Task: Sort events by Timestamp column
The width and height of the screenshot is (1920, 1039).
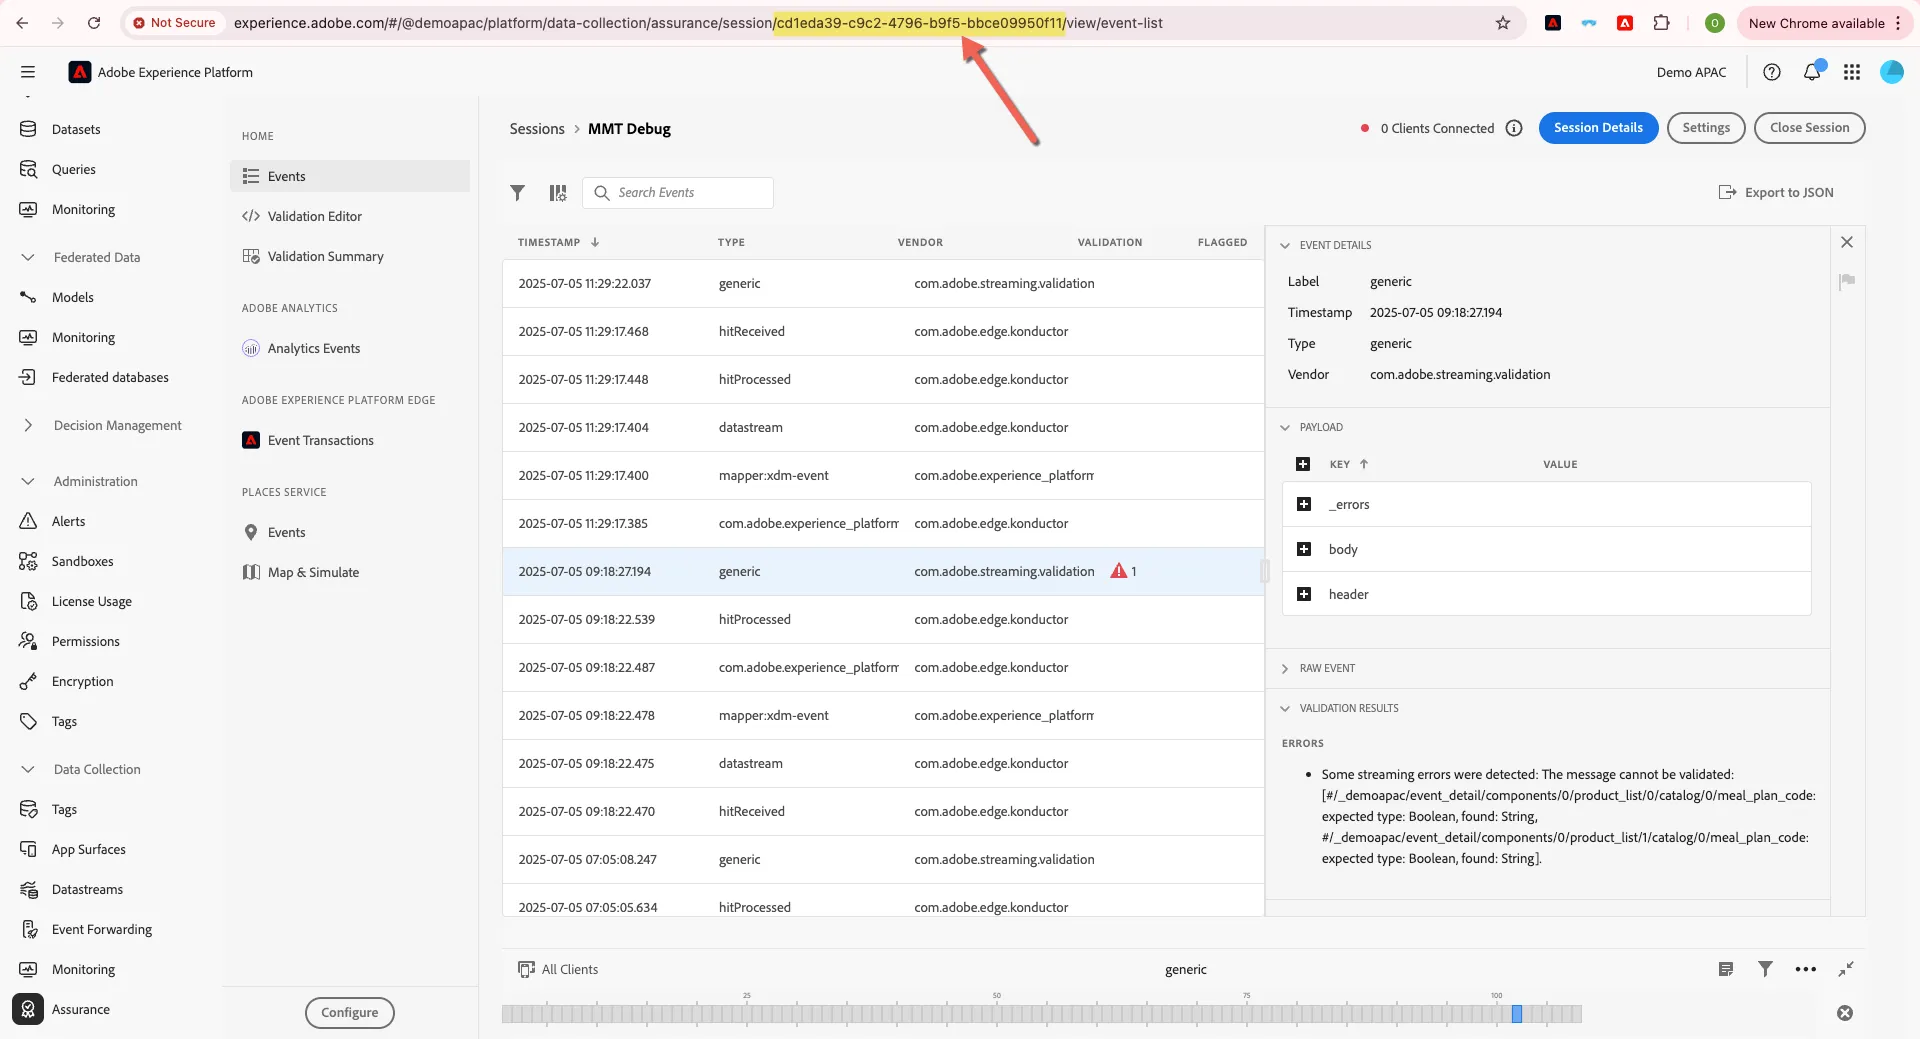Action: tap(558, 242)
